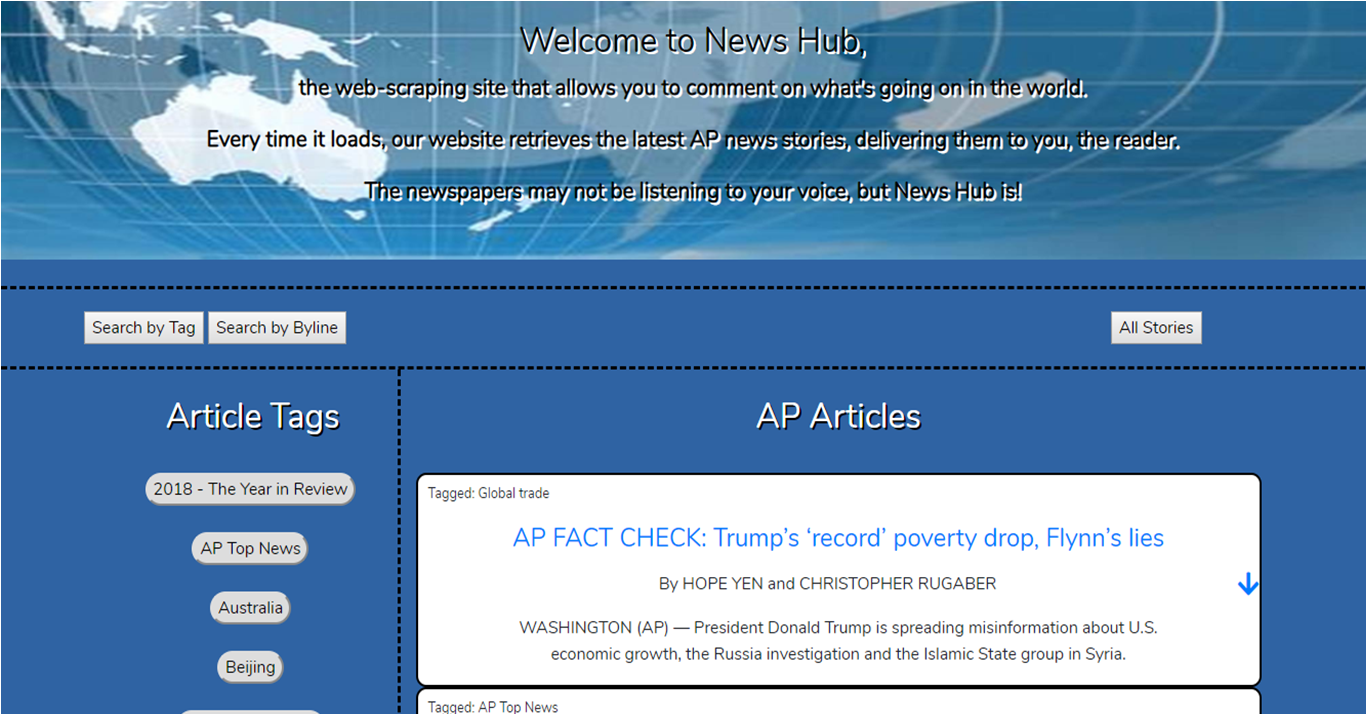Open the AP FACT CHECK article headline link
This screenshot has height=715, width=1367.
click(x=838, y=538)
